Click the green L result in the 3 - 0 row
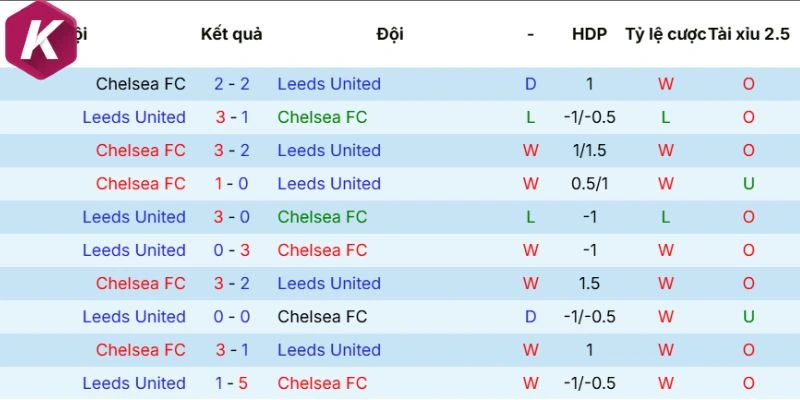Viewport: 800px width, 400px height. point(531,217)
